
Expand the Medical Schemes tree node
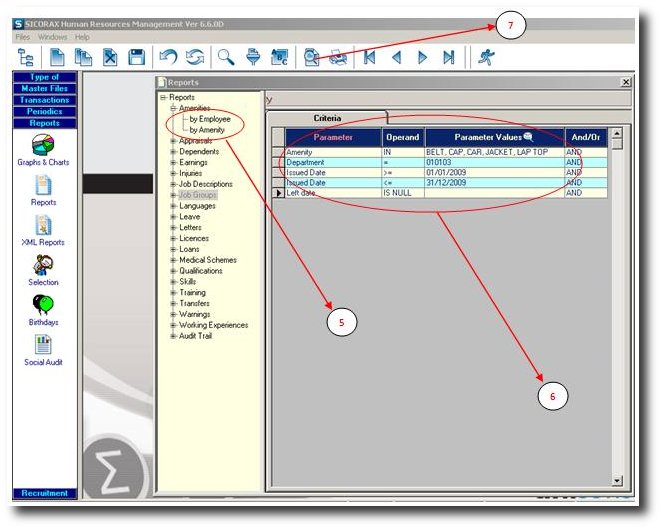coord(173,260)
